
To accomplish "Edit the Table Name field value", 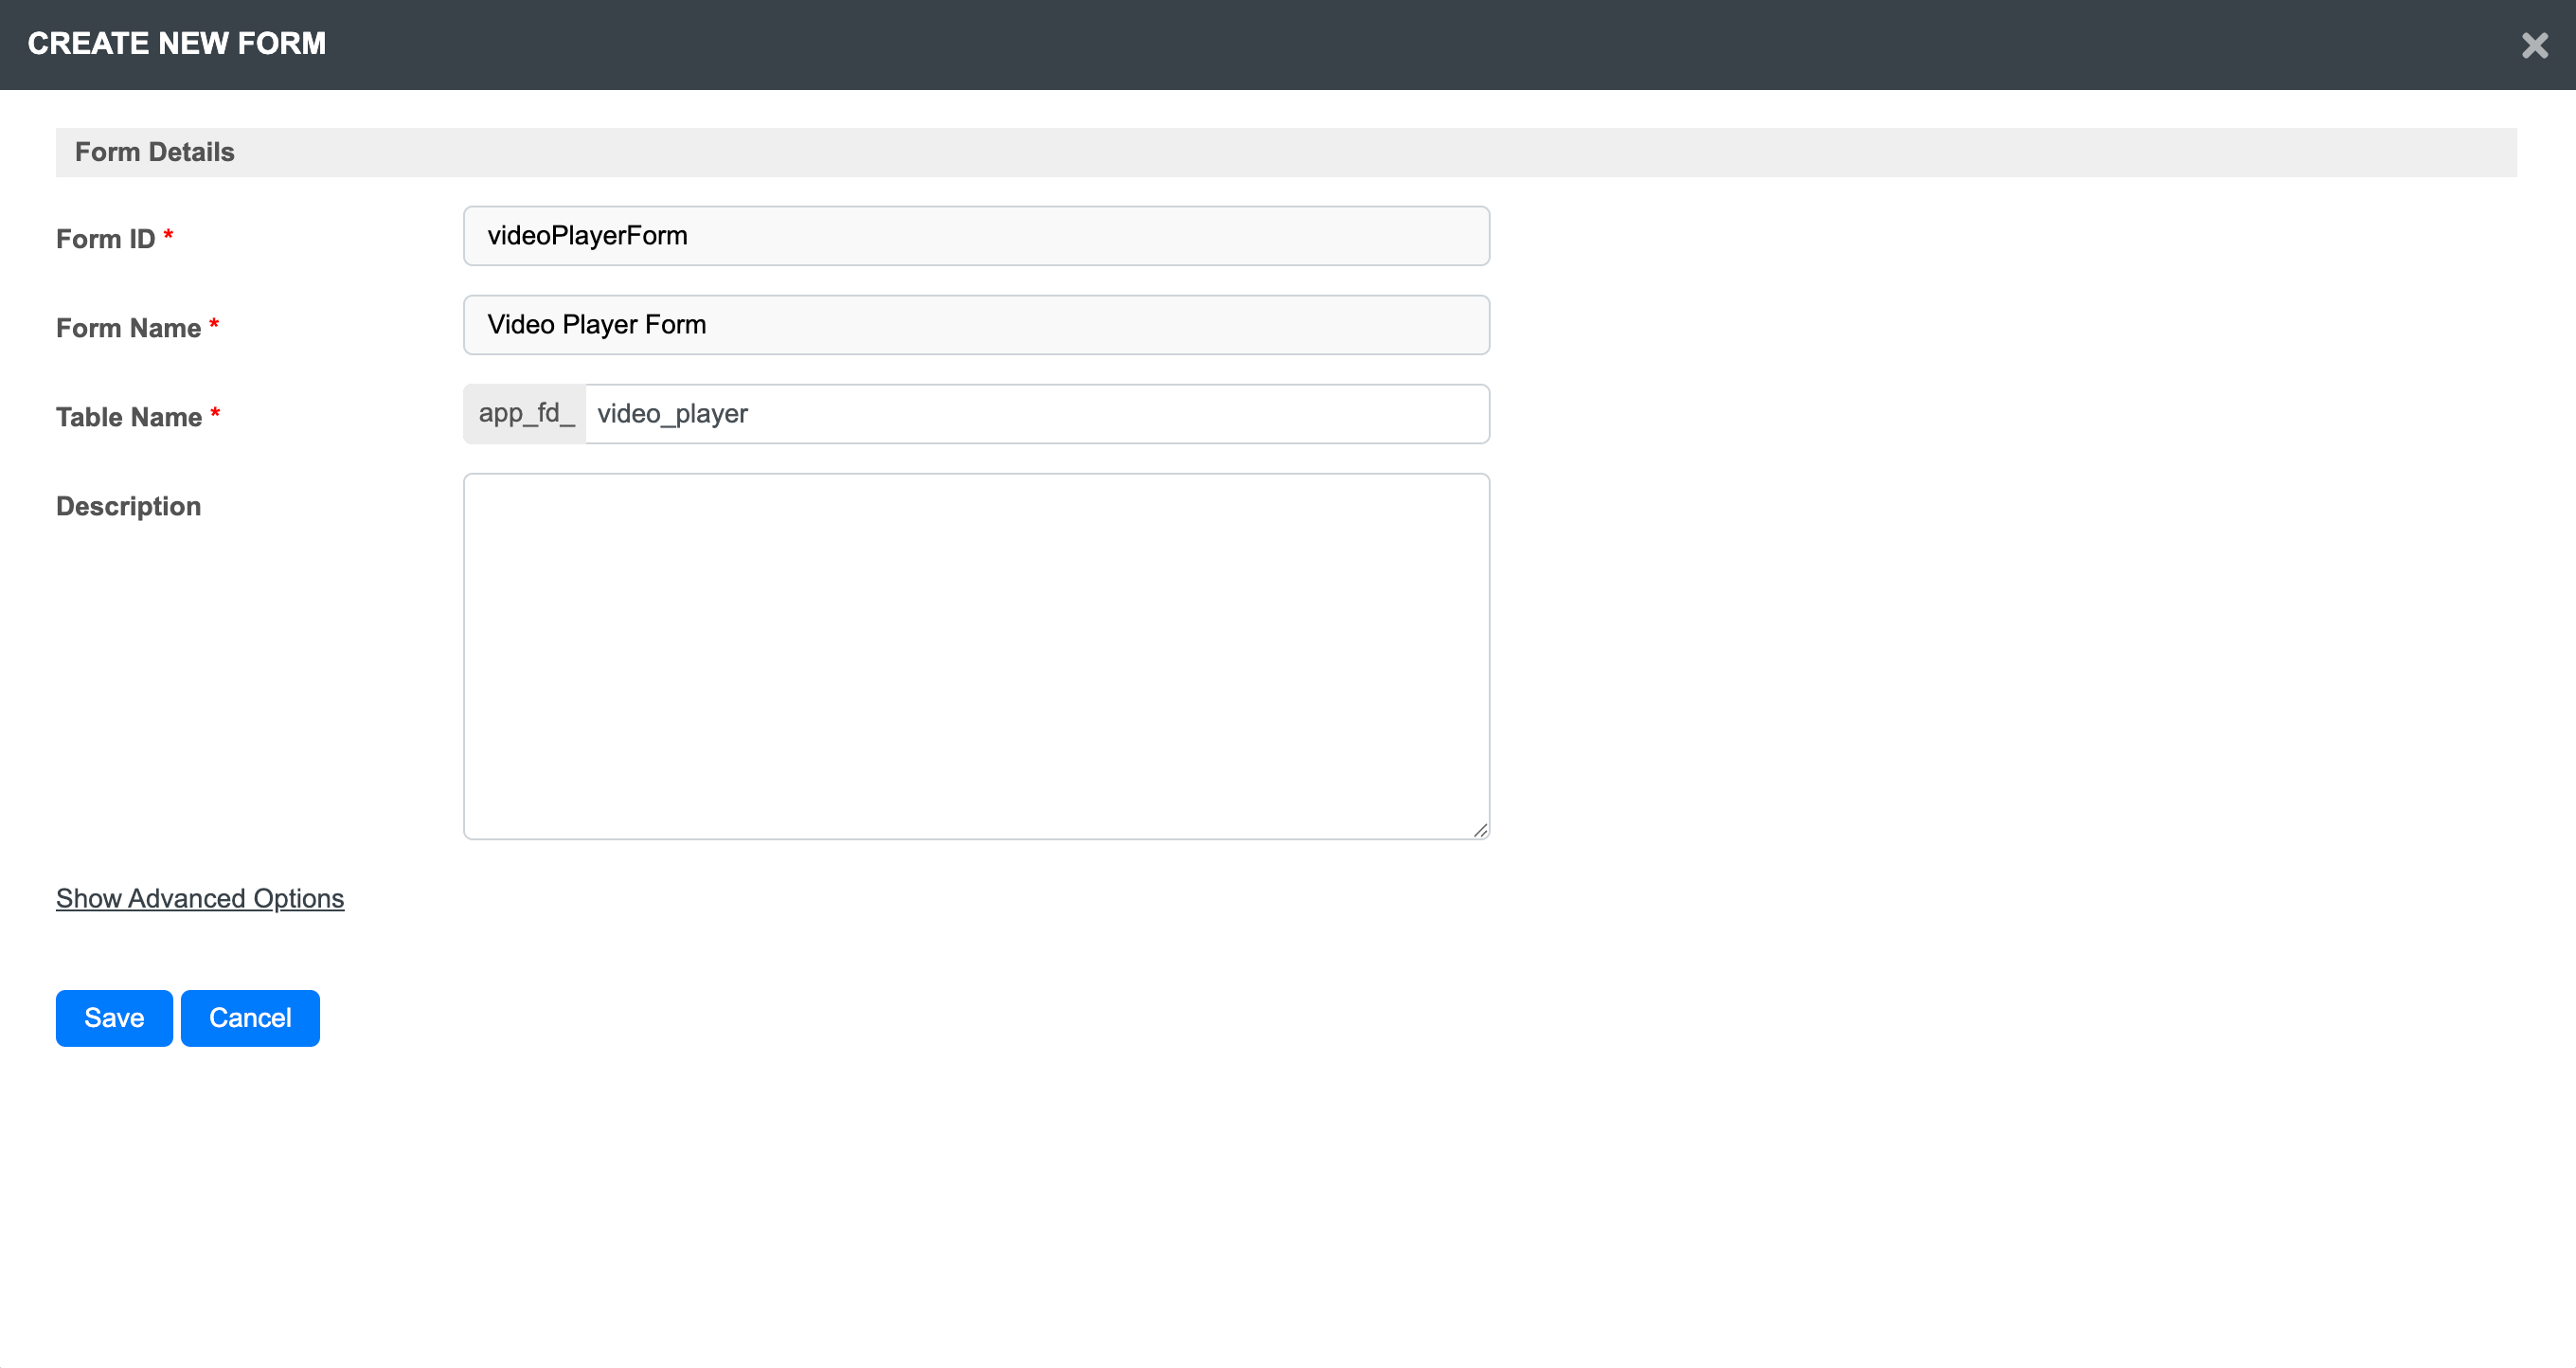I will coord(1037,414).
